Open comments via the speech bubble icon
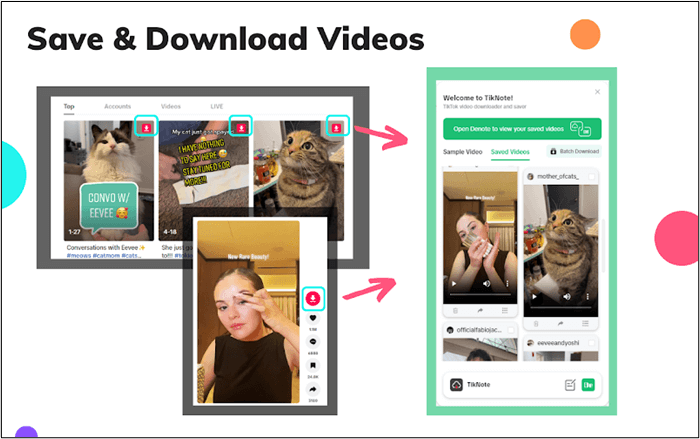This screenshot has width=700, height=439. tap(312, 343)
